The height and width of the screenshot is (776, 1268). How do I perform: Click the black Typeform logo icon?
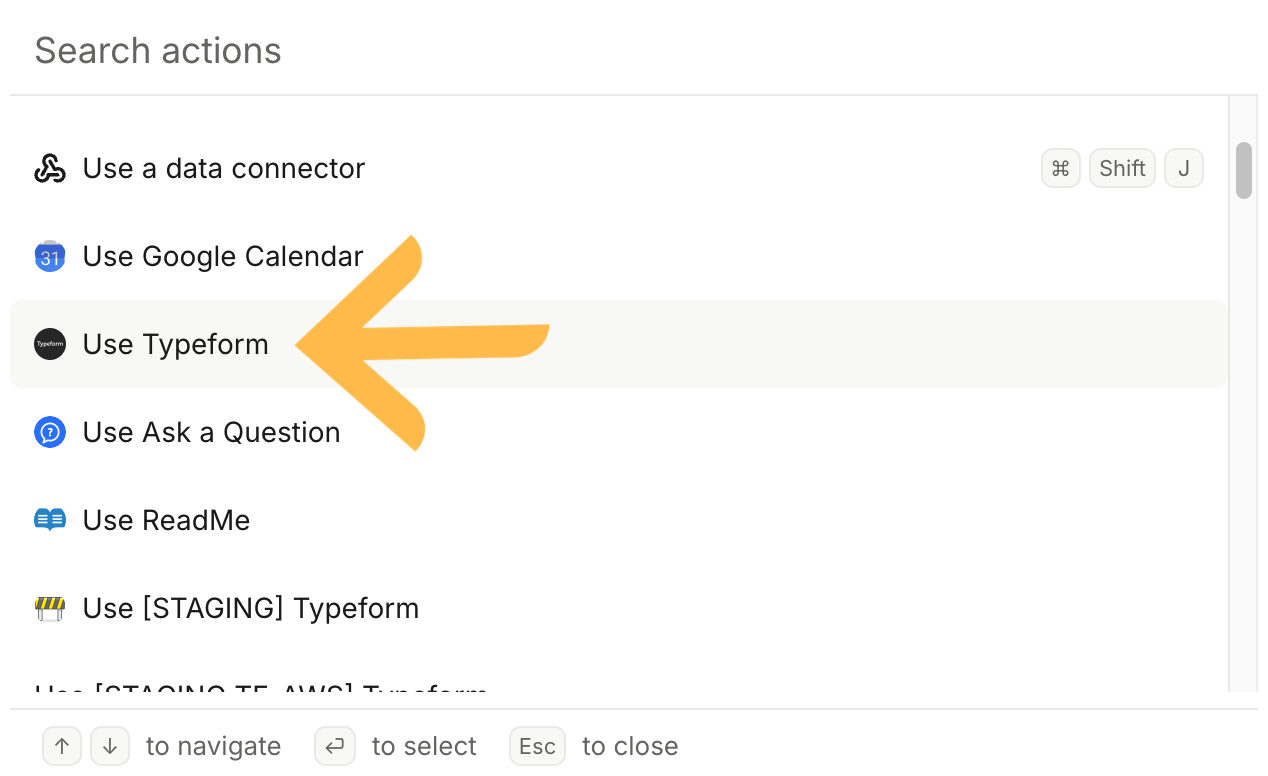pyautogui.click(x=50, y=344)
